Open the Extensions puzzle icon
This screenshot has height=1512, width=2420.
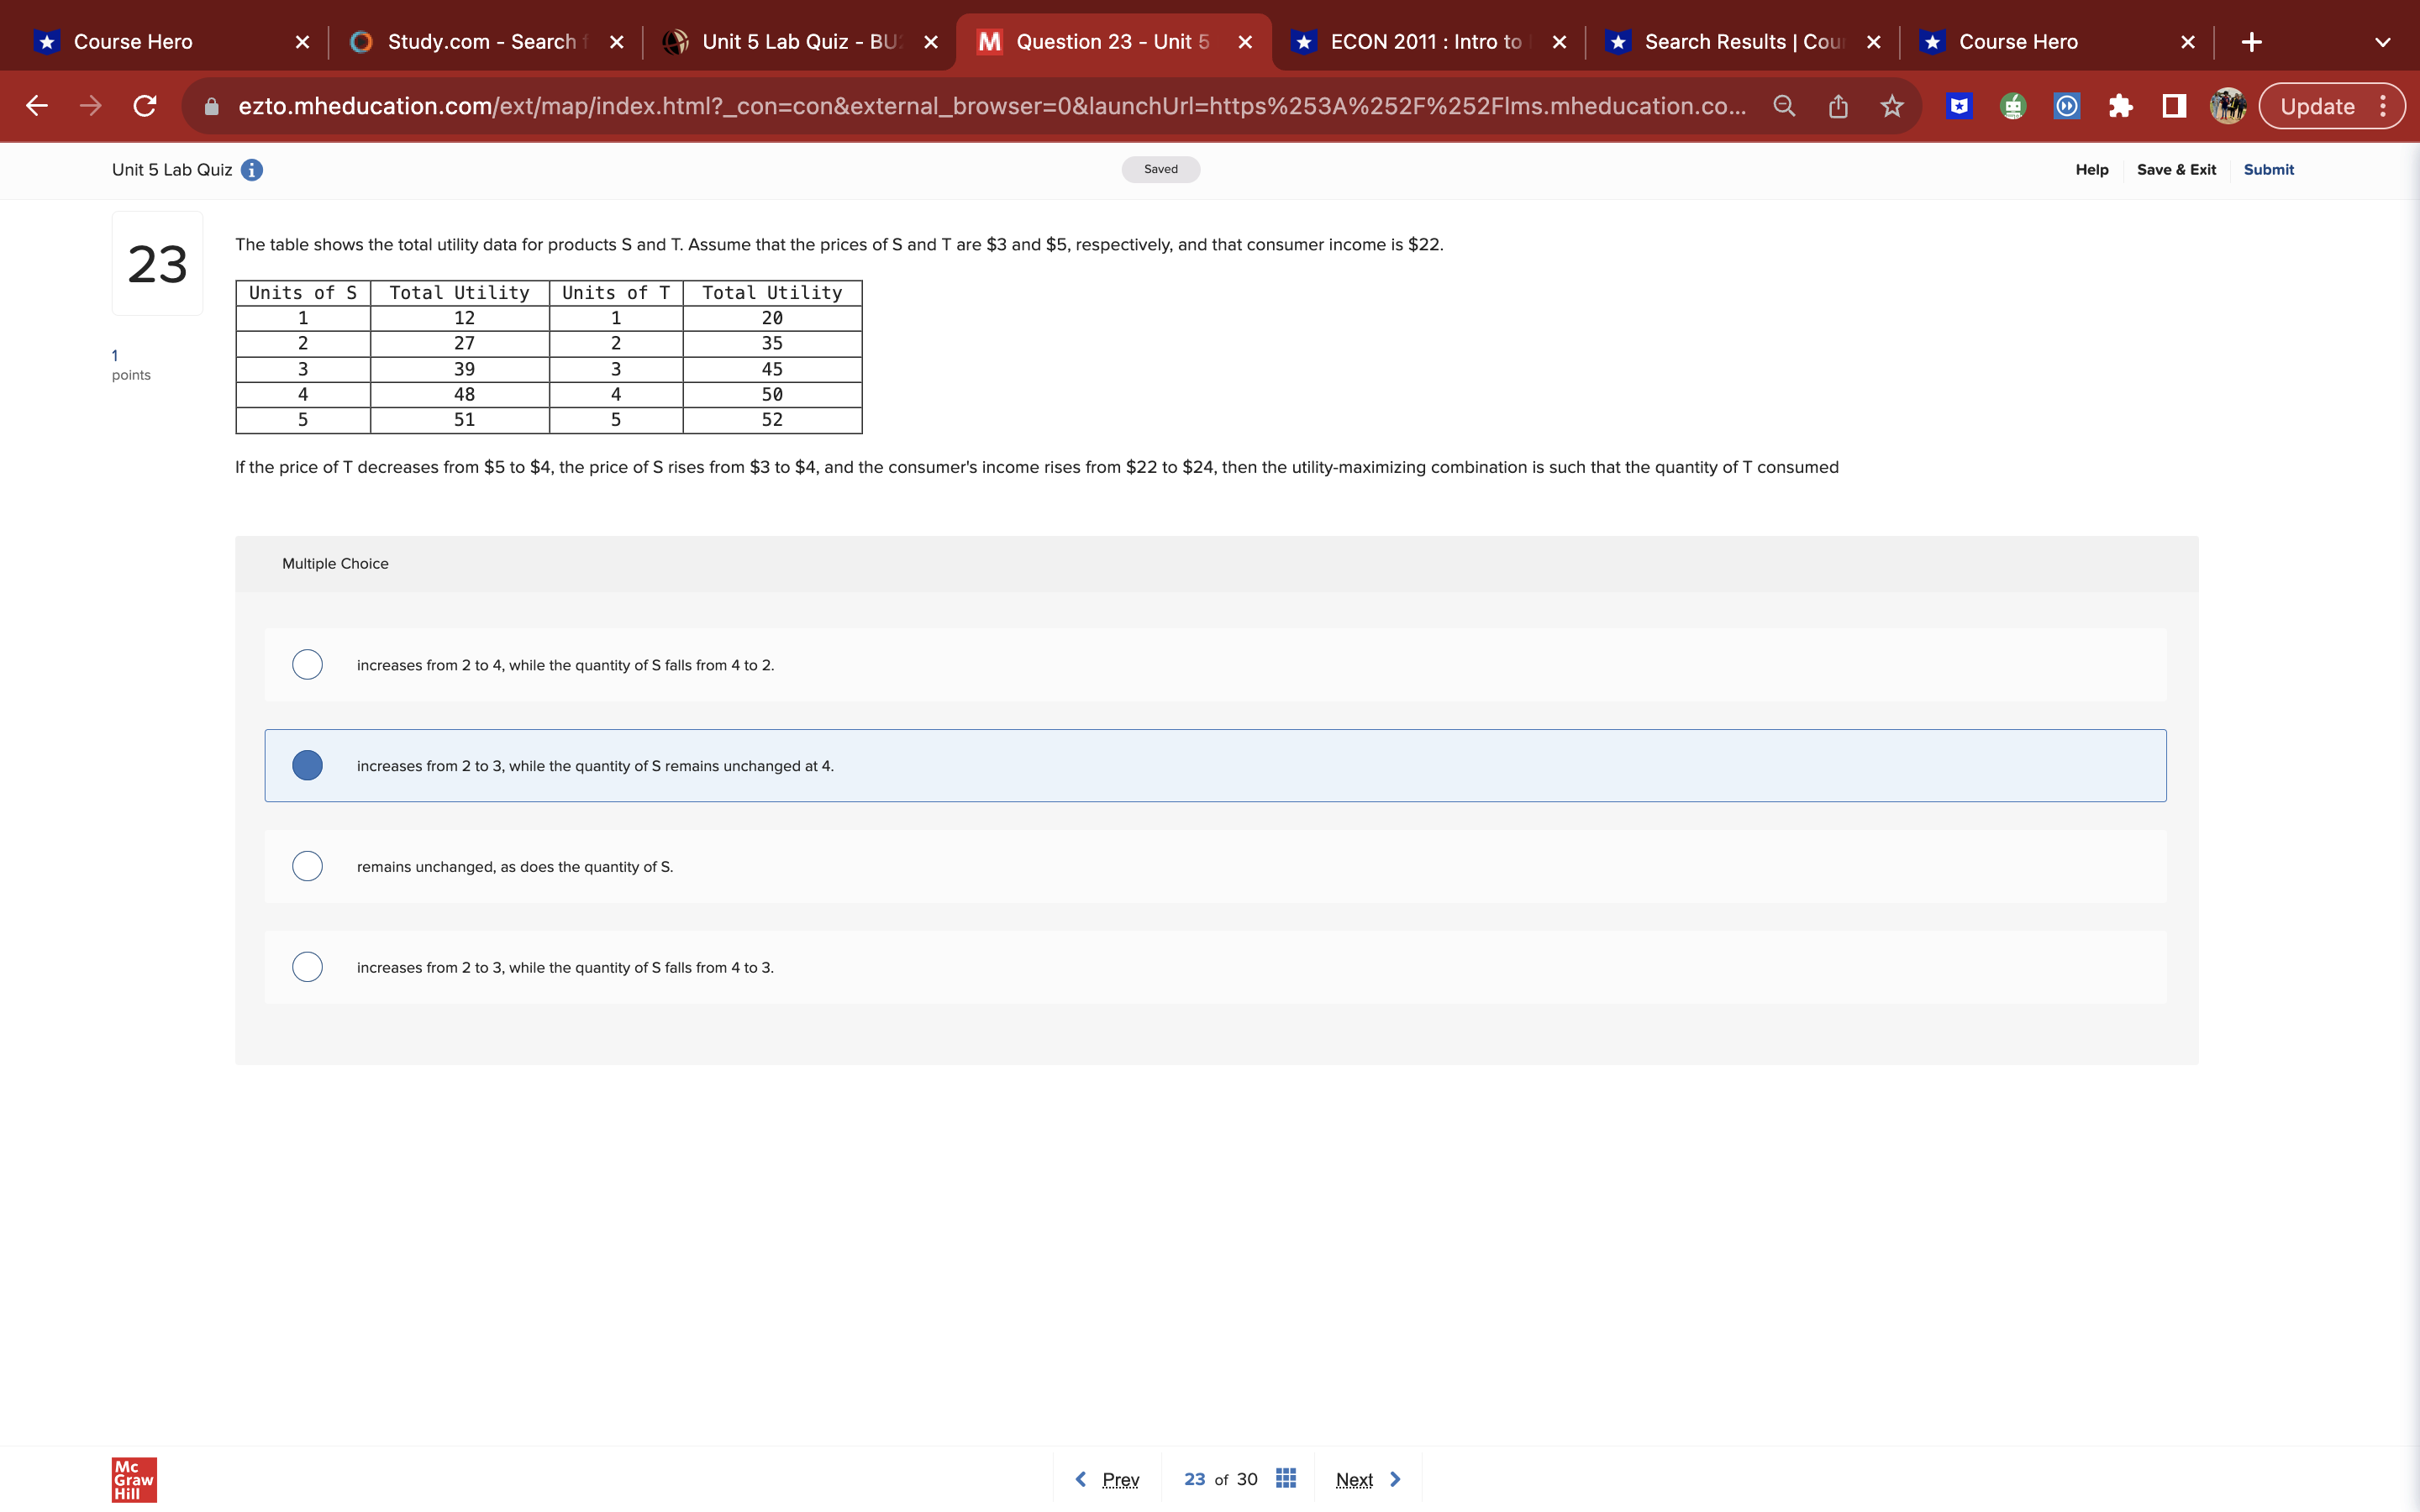(2120, 106)
